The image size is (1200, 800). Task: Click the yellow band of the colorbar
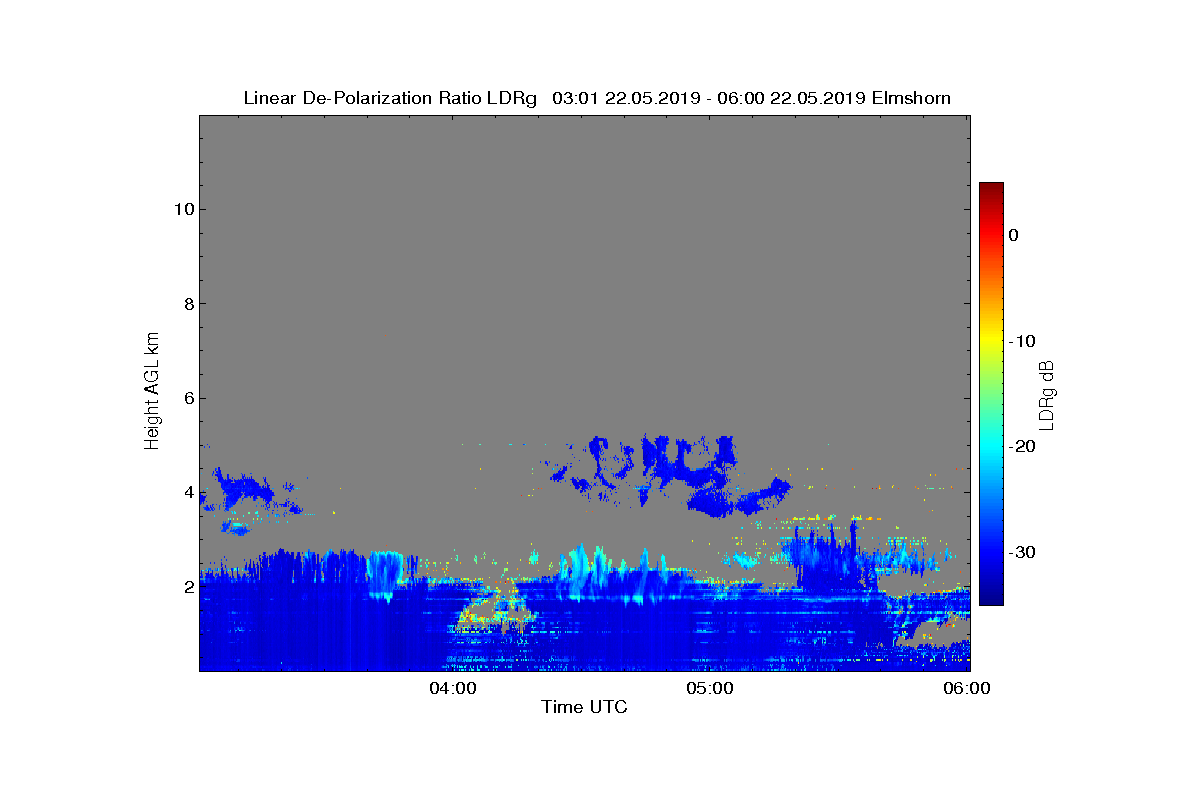click(x=991, y=341)
